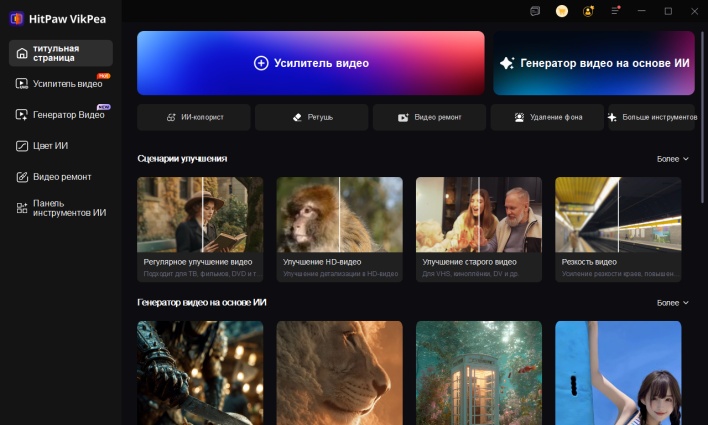This screenshot has height=425, width=708.
Task: Expand Более dropdown for Сценарии улучшения
Action: pos(672,158)
